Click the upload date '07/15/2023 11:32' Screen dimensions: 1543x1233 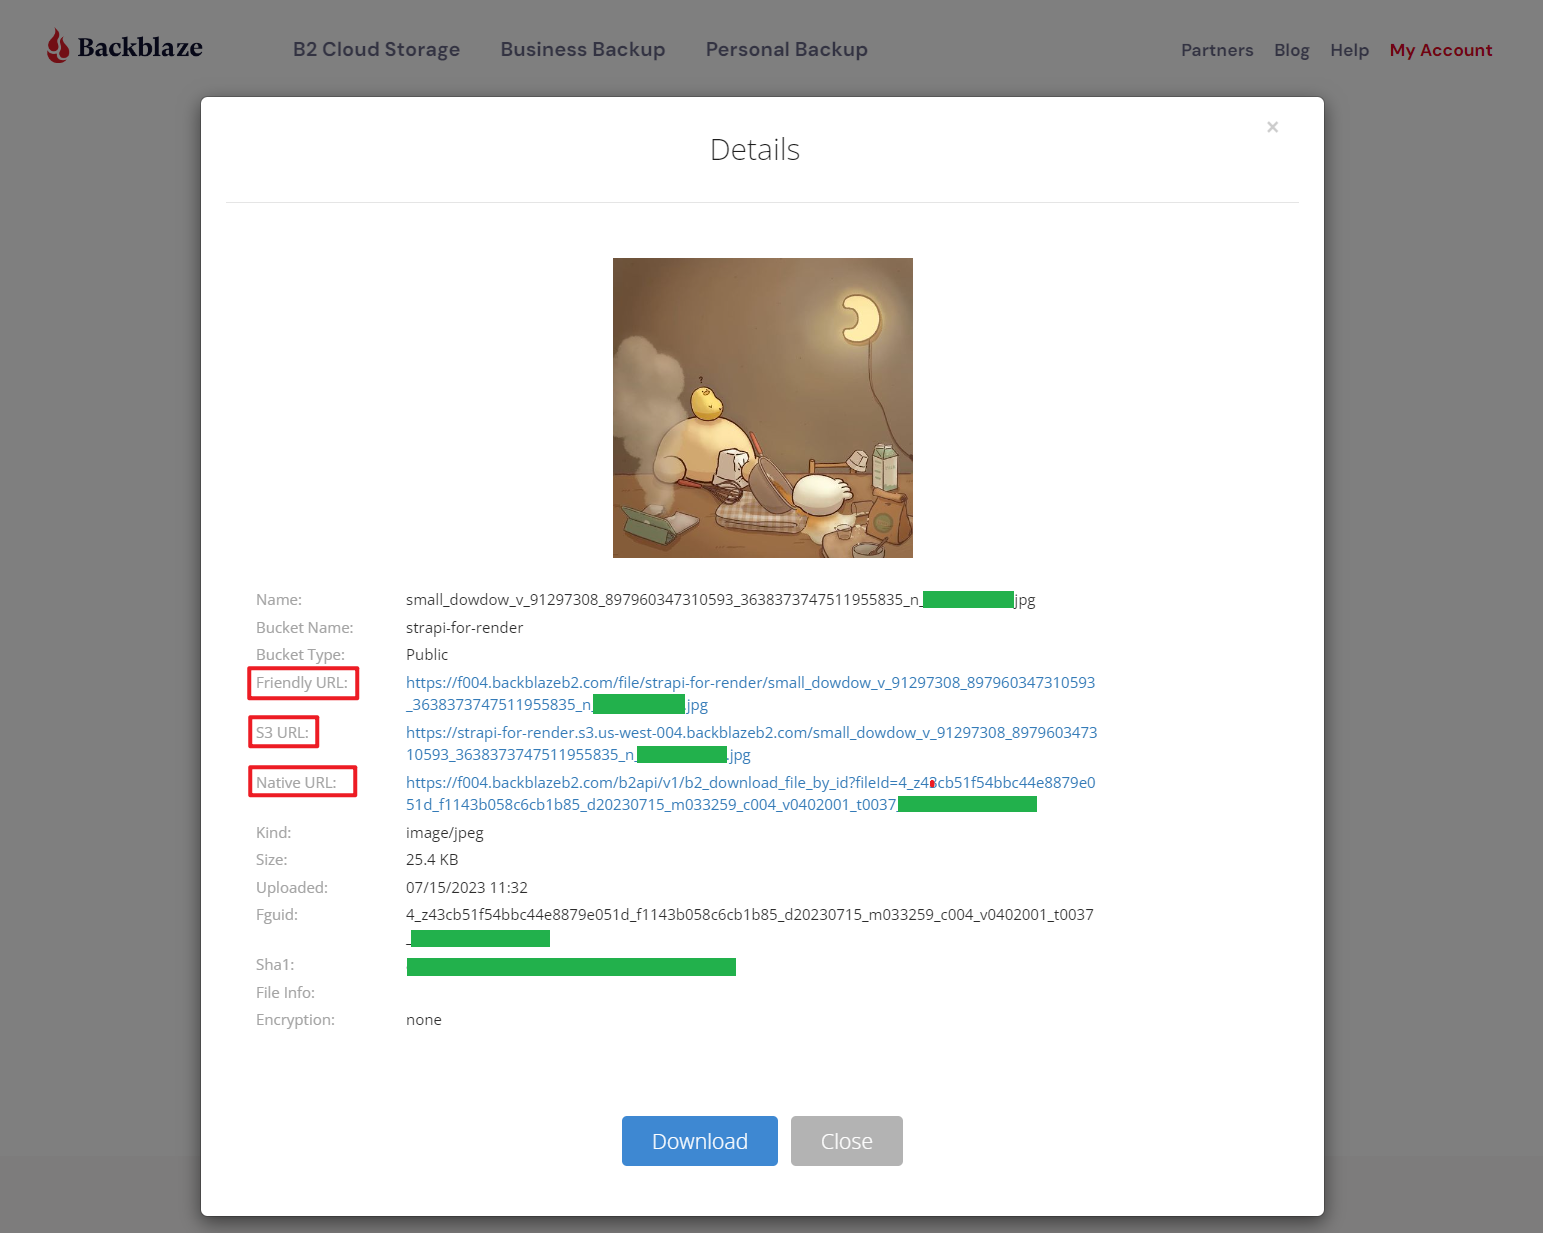467,887
